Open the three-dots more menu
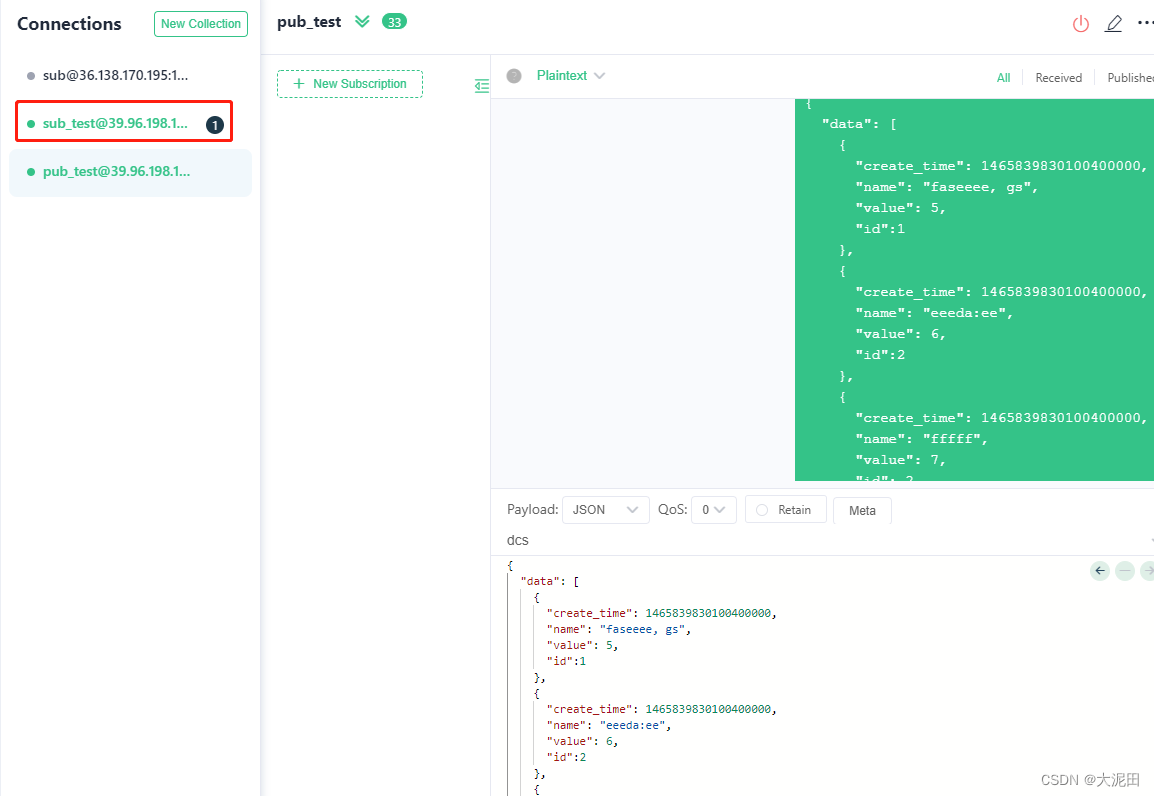This screenshot has height=796, width=1154. tap(1146, 24)
